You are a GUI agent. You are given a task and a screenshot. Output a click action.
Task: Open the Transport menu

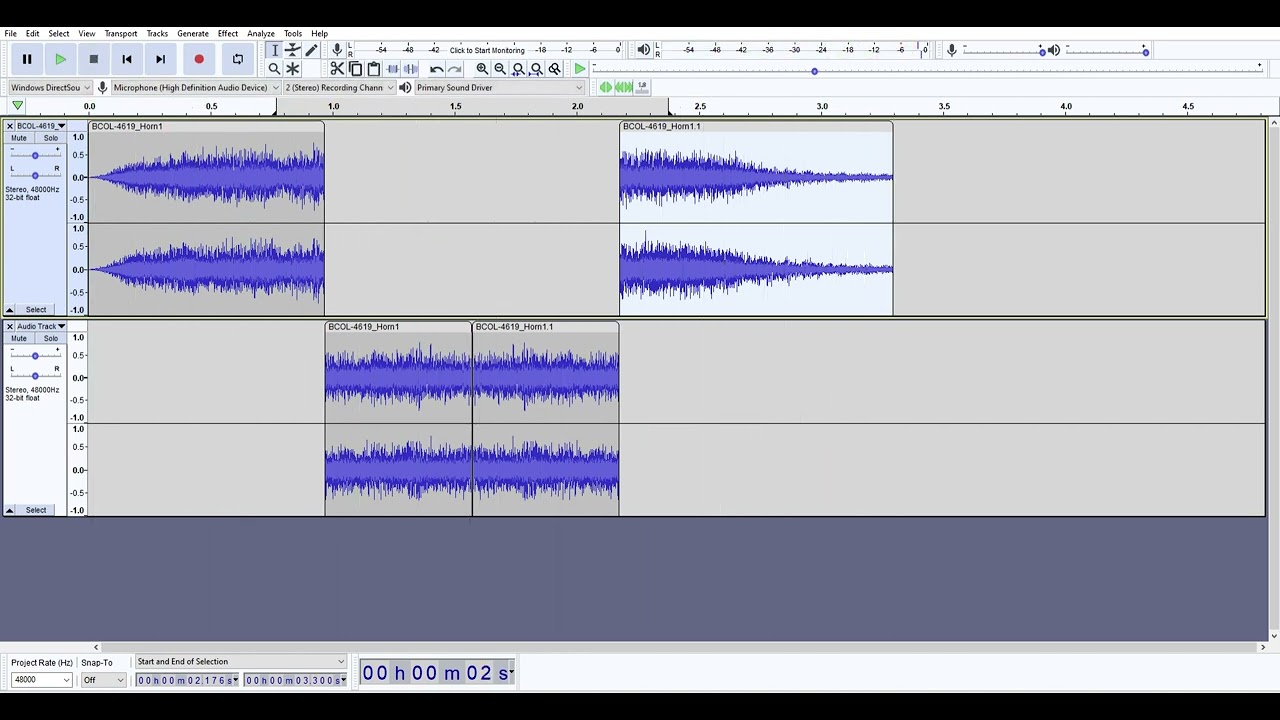[121, 33]
